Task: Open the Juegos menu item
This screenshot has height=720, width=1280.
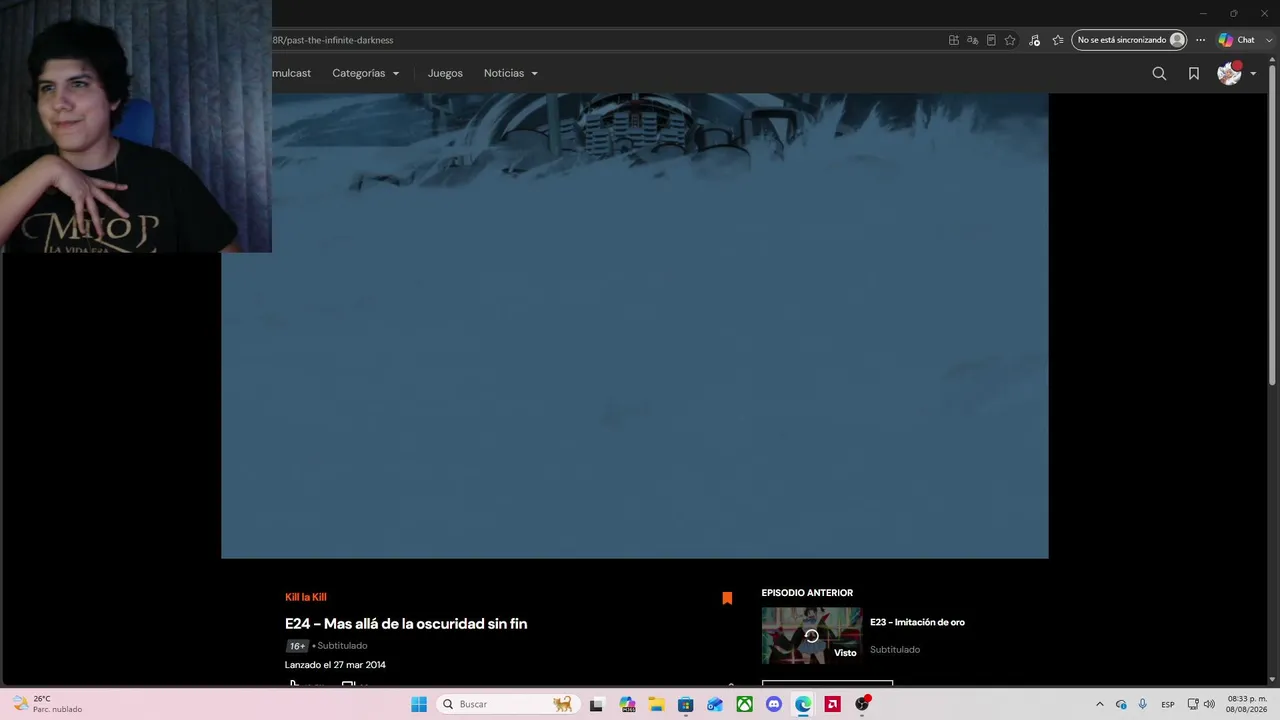Action: click(445, 73)
